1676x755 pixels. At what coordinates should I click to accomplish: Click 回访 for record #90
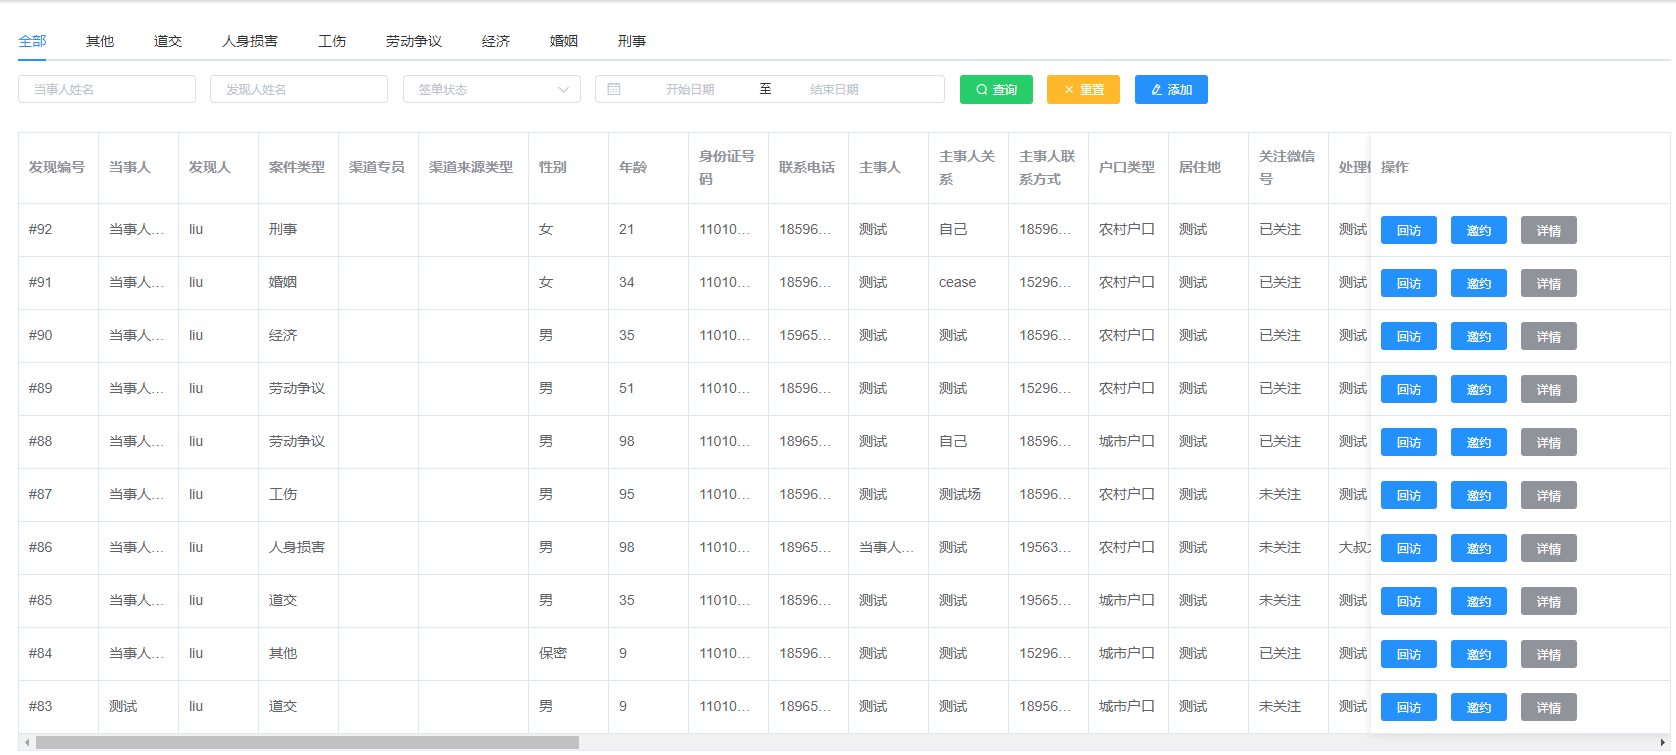[1409, 336]
